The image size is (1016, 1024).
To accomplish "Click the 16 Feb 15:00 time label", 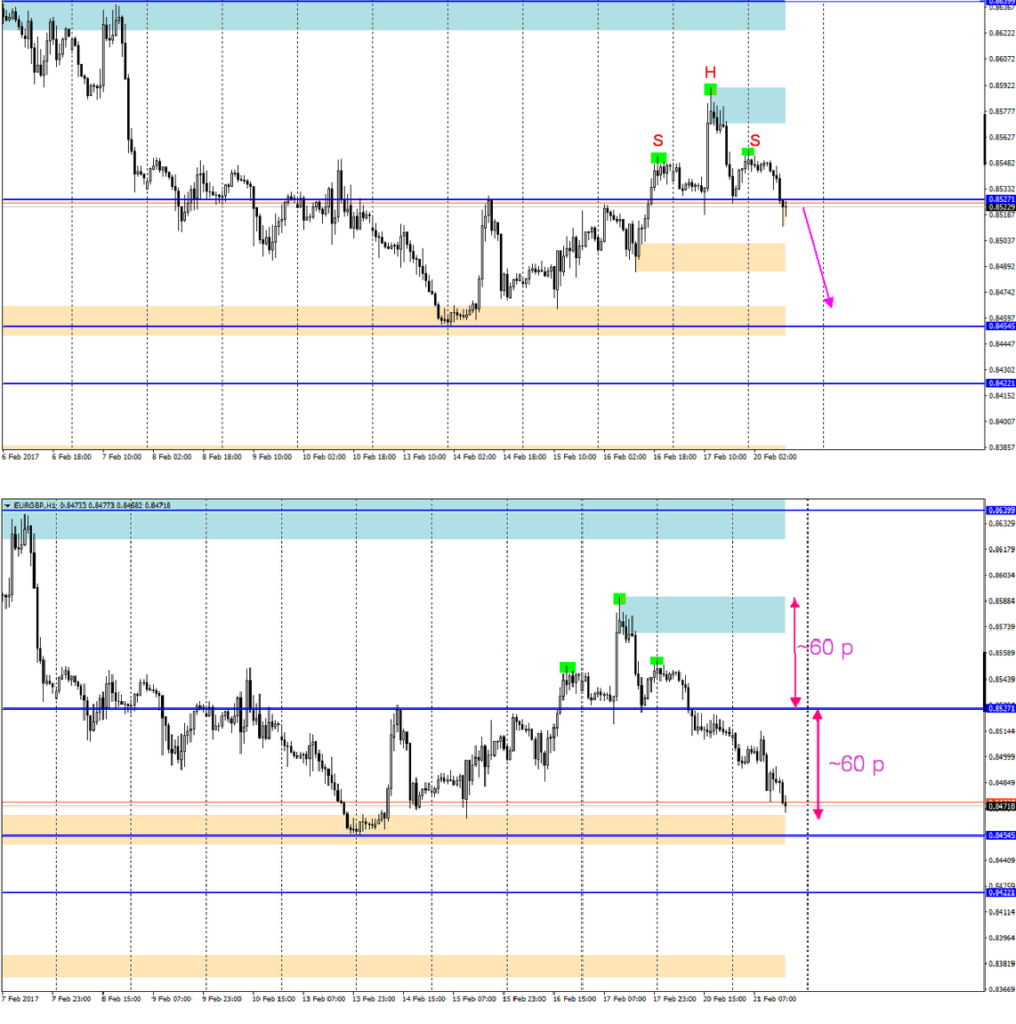I will point(575,999).
